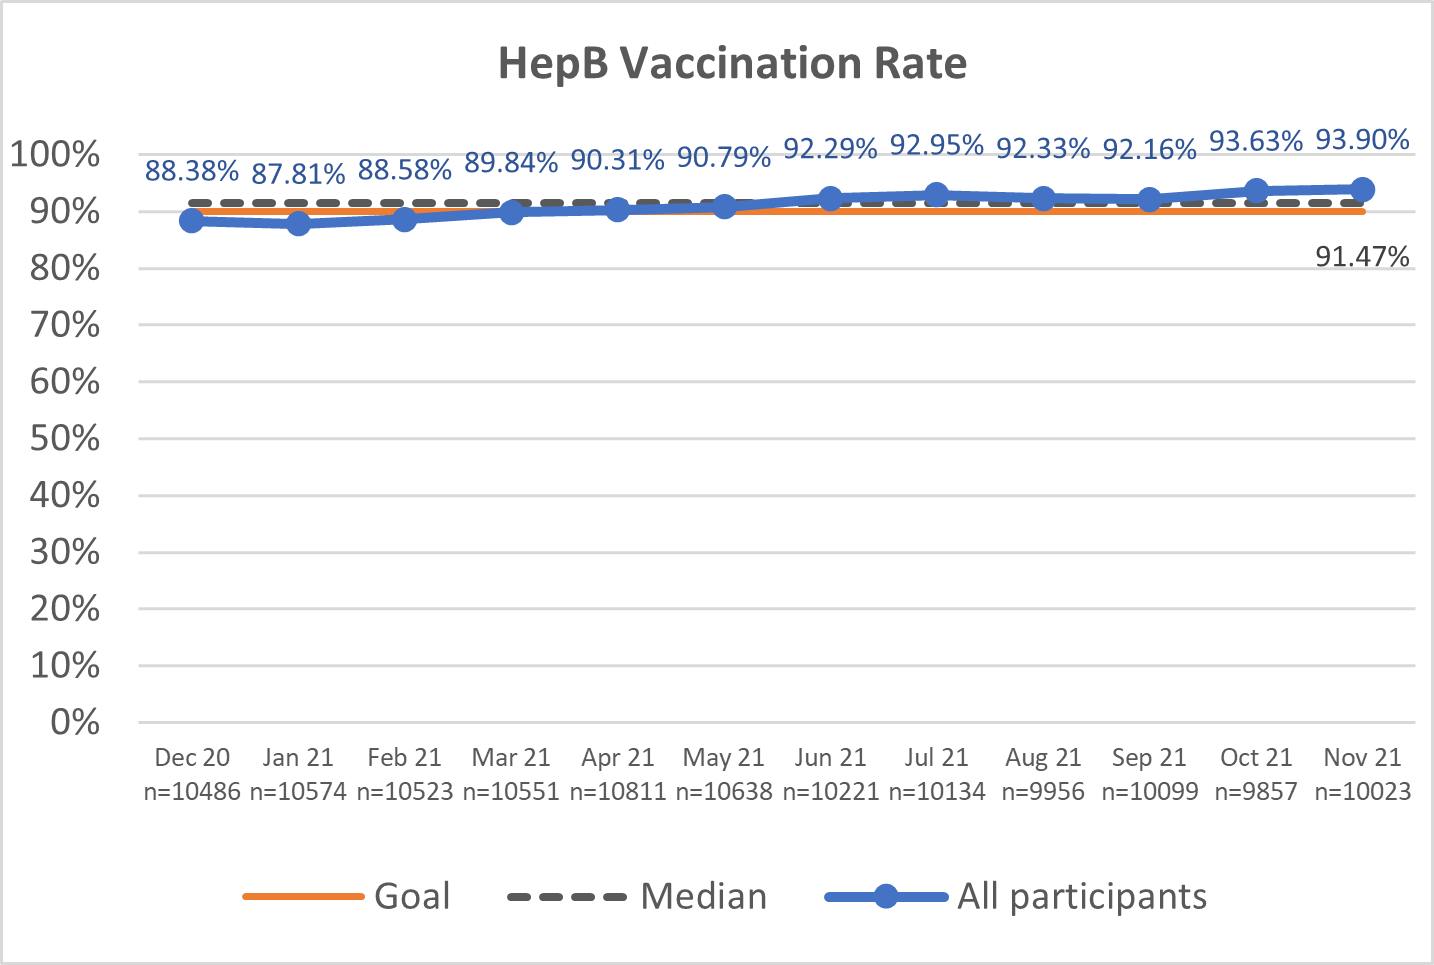Select the Goal legend entry
The width and height of the screenshot is (1434, 965).
point(412,896)
